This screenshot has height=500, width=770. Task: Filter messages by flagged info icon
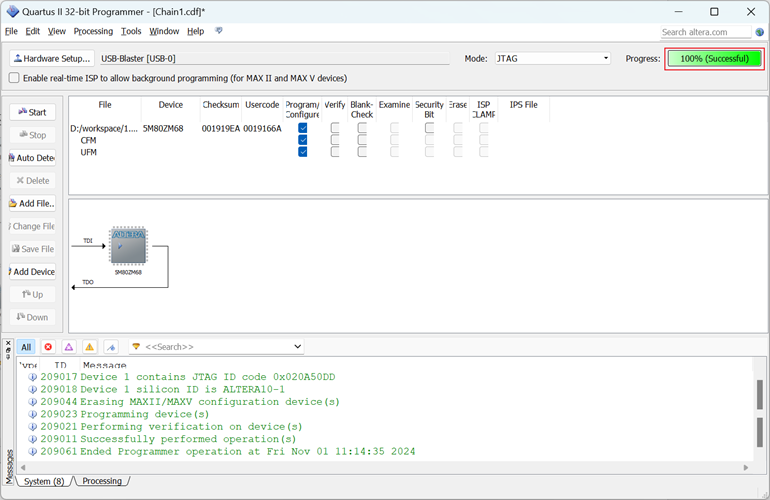(111, 347)
